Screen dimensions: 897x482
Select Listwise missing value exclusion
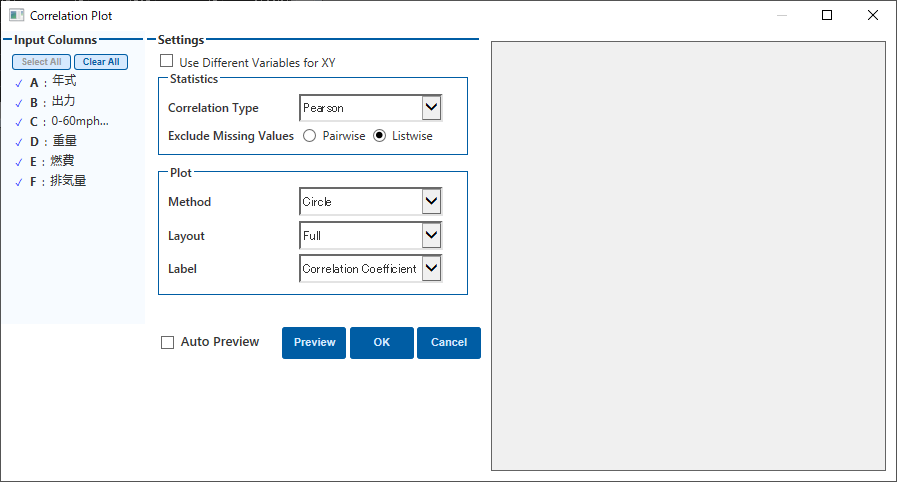pos(379,136)
